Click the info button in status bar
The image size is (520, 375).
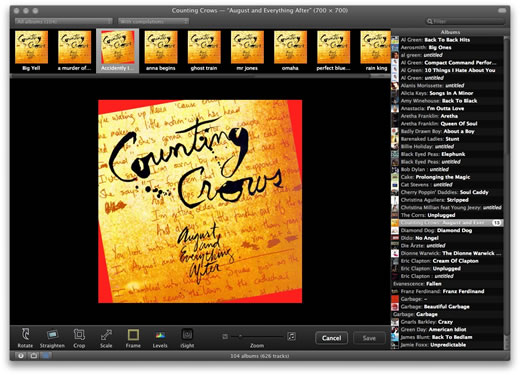coord(21,356)
